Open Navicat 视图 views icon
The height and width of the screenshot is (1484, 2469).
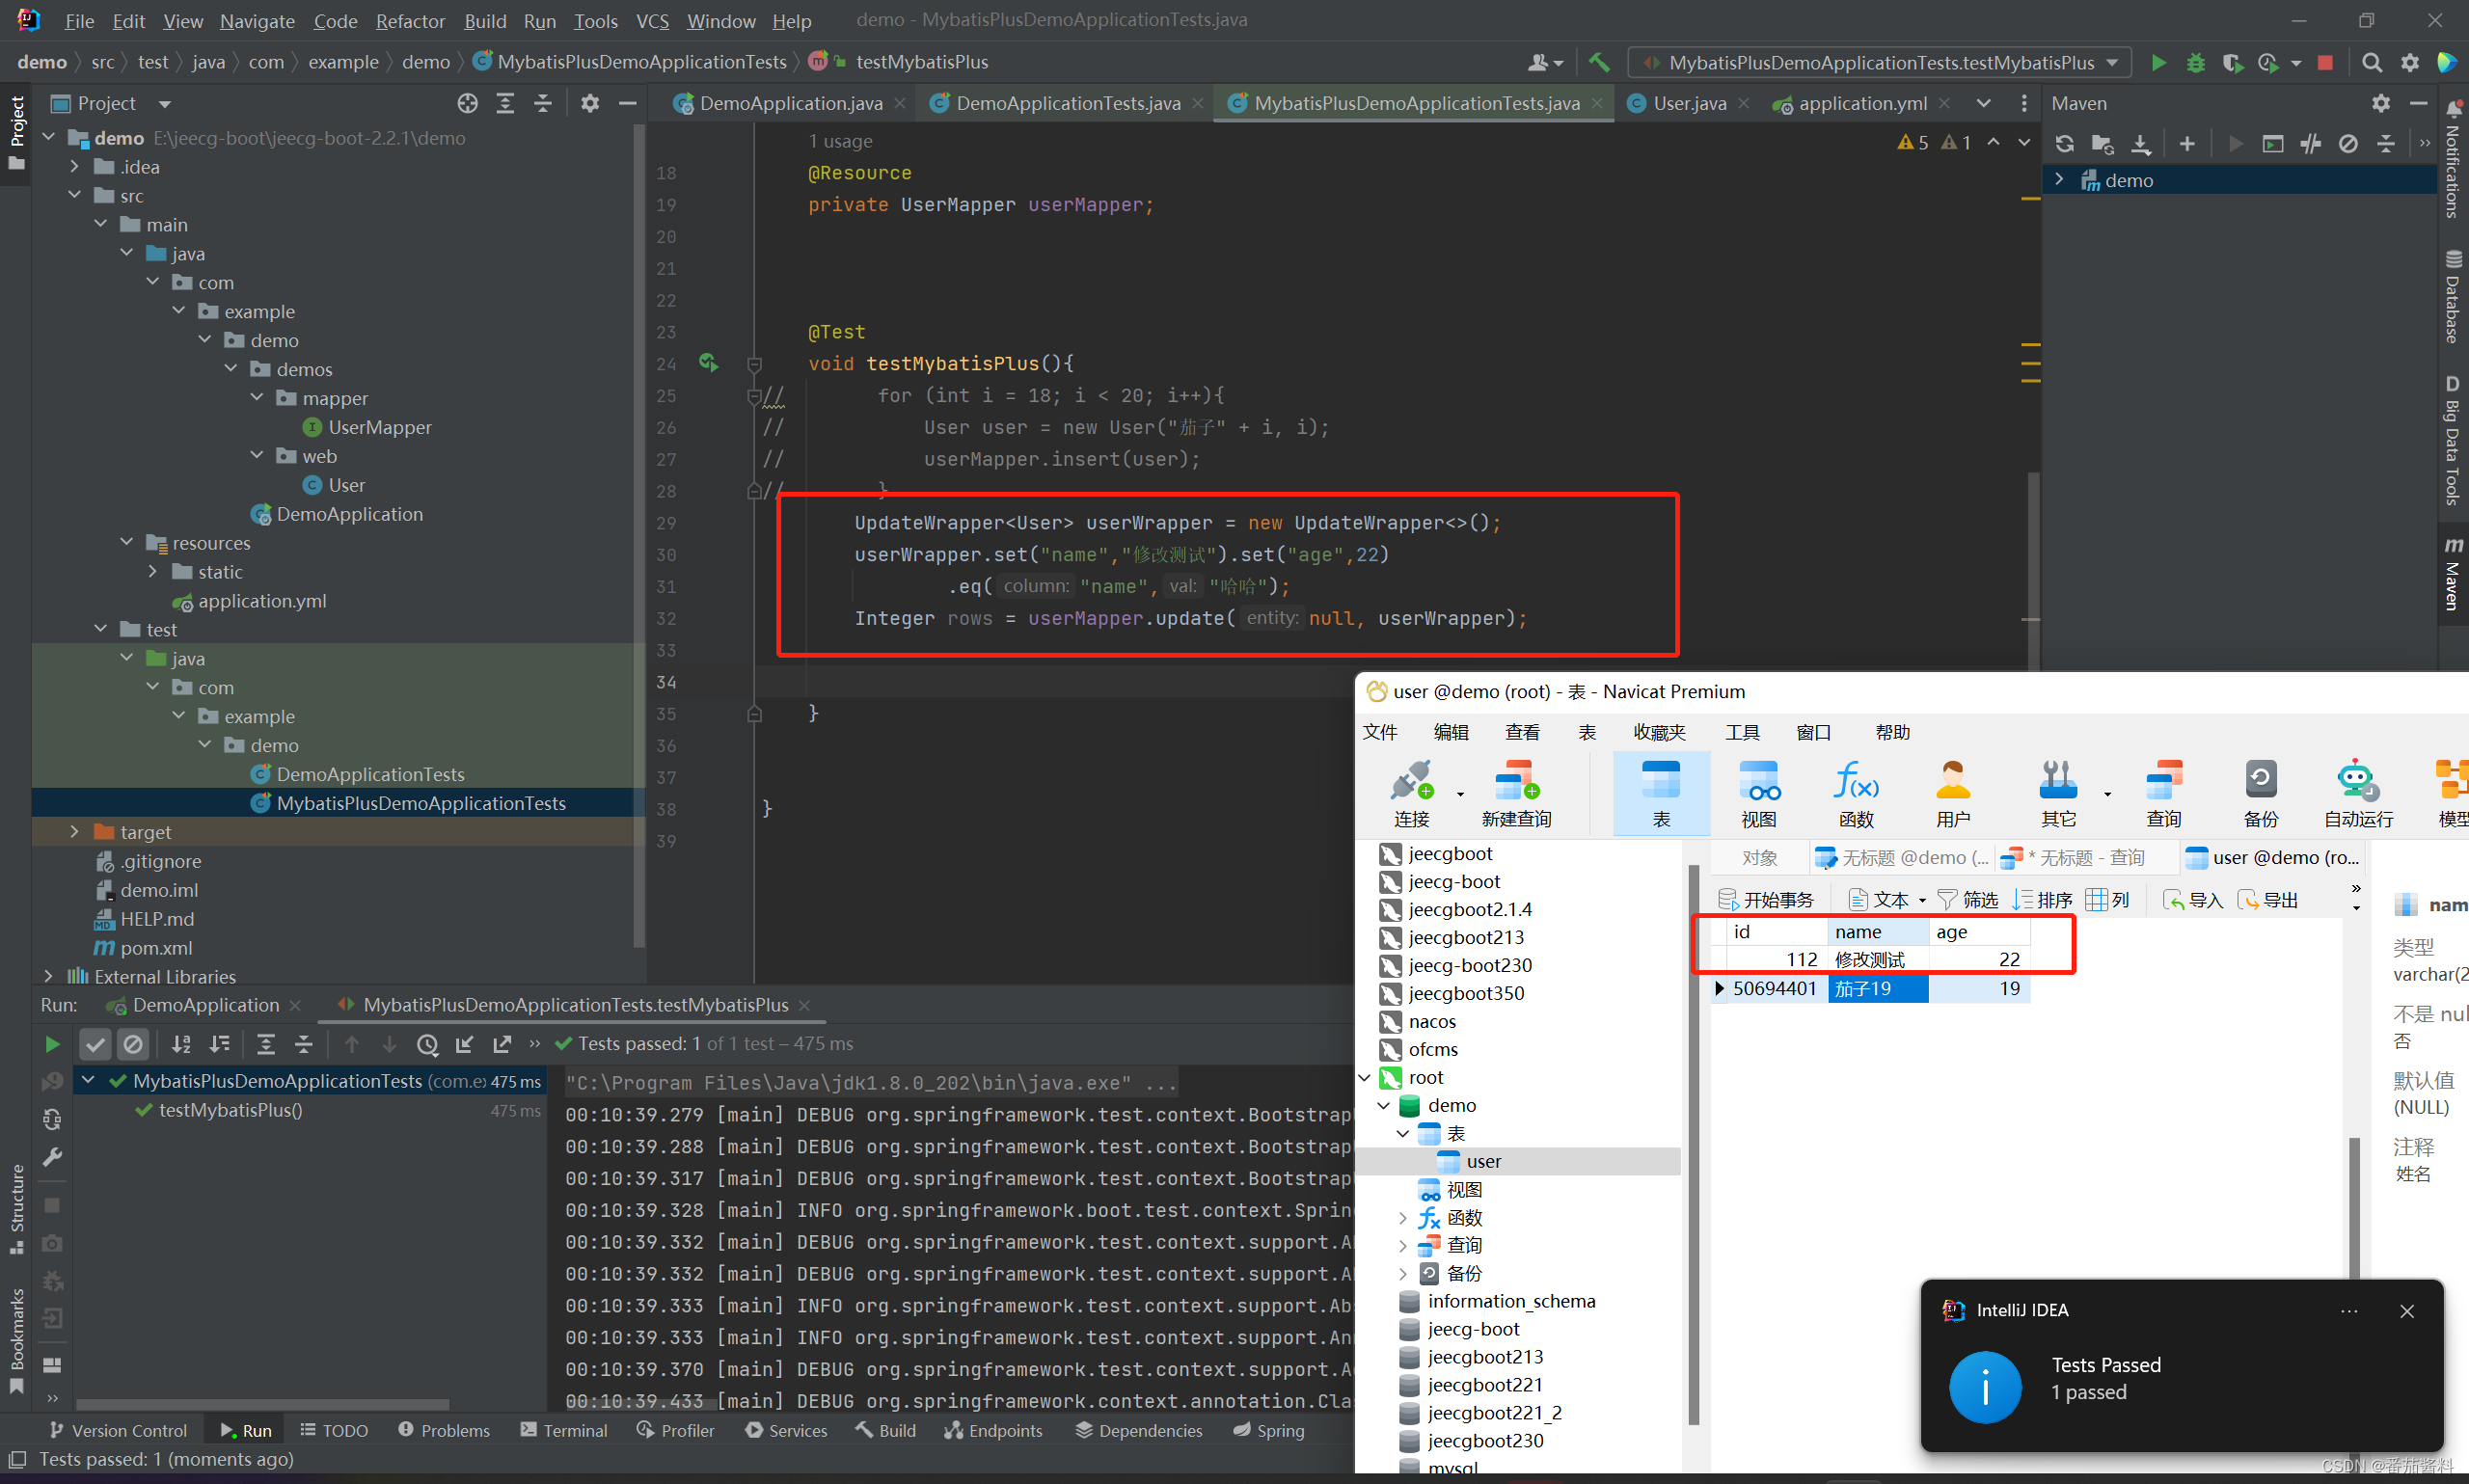tap(1758, 794)
